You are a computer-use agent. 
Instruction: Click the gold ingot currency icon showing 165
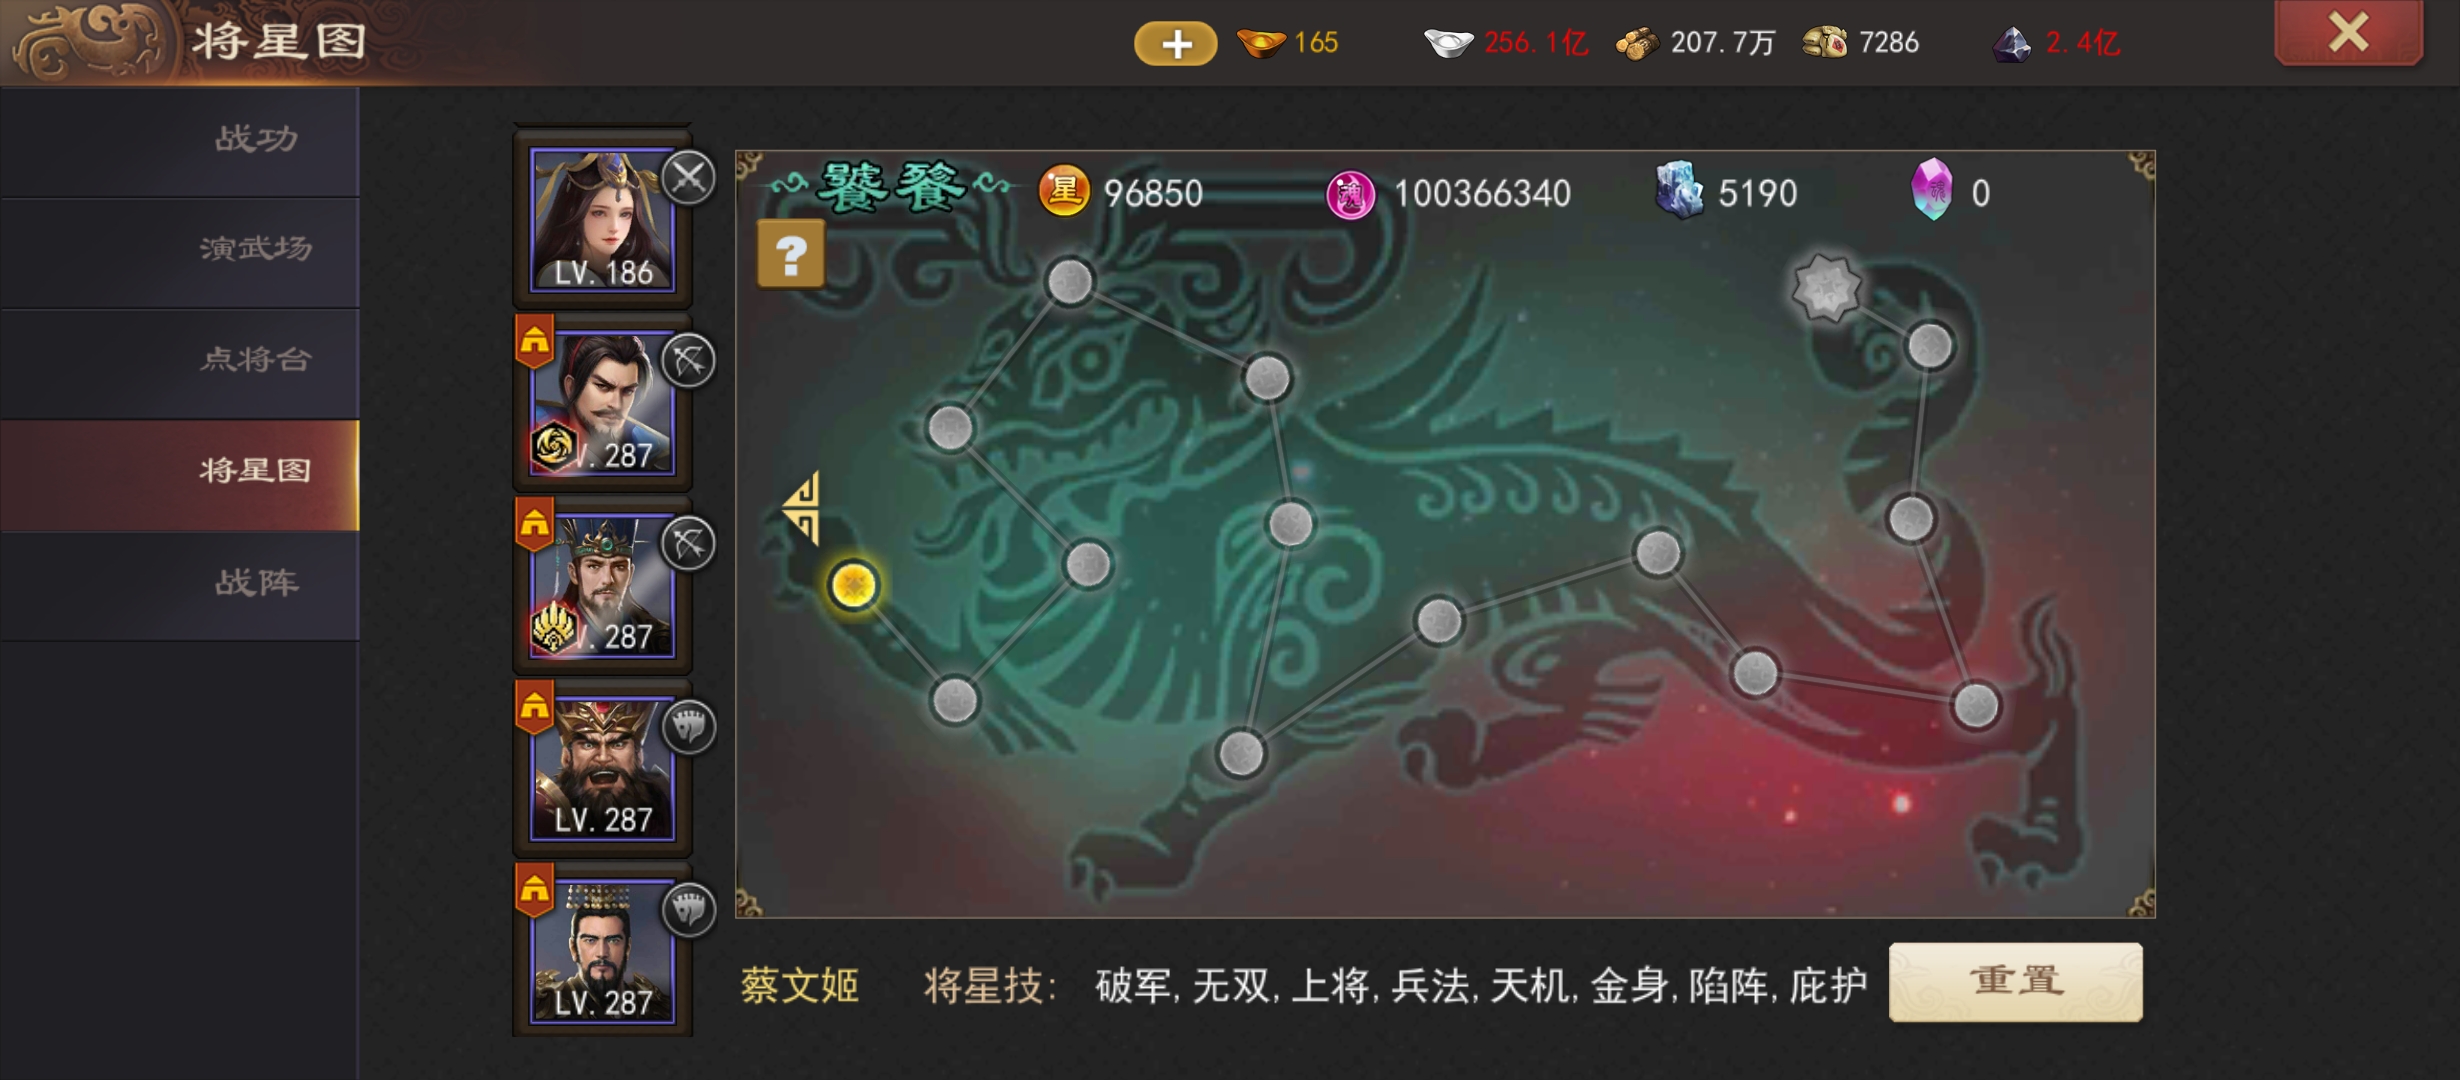1261,43
